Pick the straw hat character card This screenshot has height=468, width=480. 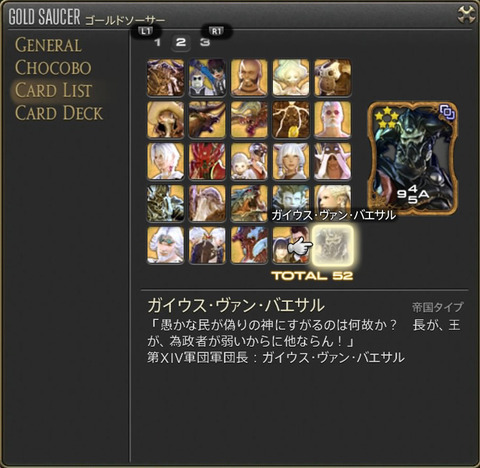(x=165, y=120)
